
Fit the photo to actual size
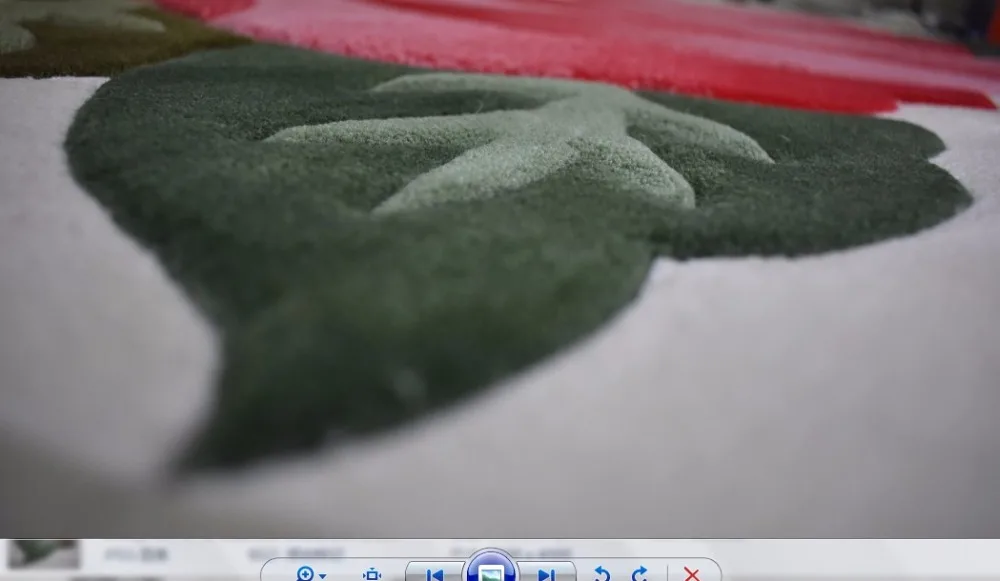pyautogui.click(x=372, y=575)
